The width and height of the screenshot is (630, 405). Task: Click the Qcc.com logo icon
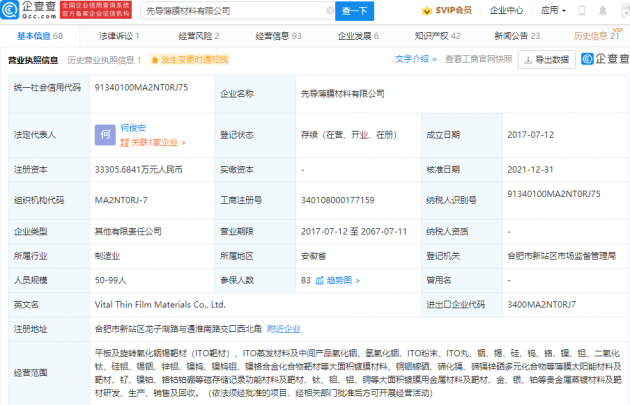pos(10,10)
